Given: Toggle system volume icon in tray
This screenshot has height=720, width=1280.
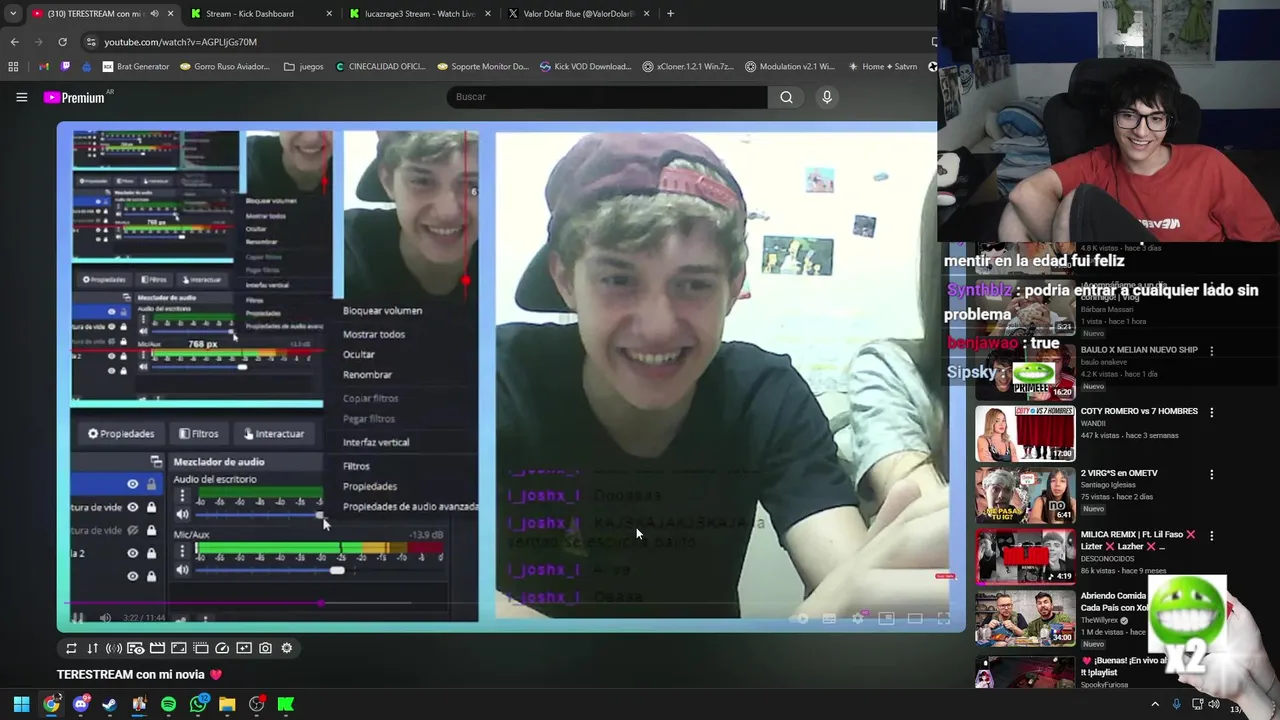Looking at the screenshot, I should [x=1214, y=704].
